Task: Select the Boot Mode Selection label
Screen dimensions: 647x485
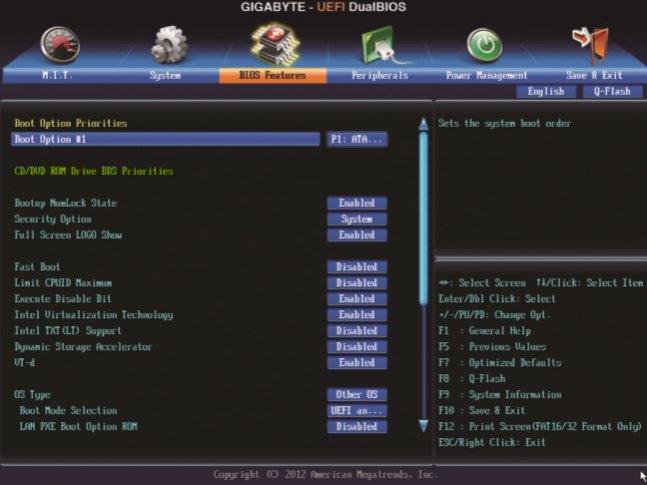Action: click(68, 411)
